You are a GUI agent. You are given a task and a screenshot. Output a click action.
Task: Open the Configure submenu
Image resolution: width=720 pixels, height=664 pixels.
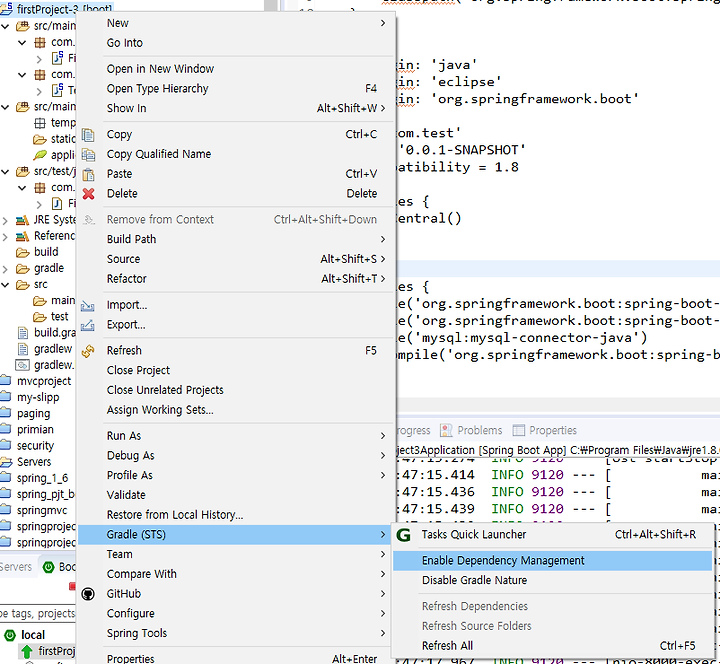click(236, 614)
